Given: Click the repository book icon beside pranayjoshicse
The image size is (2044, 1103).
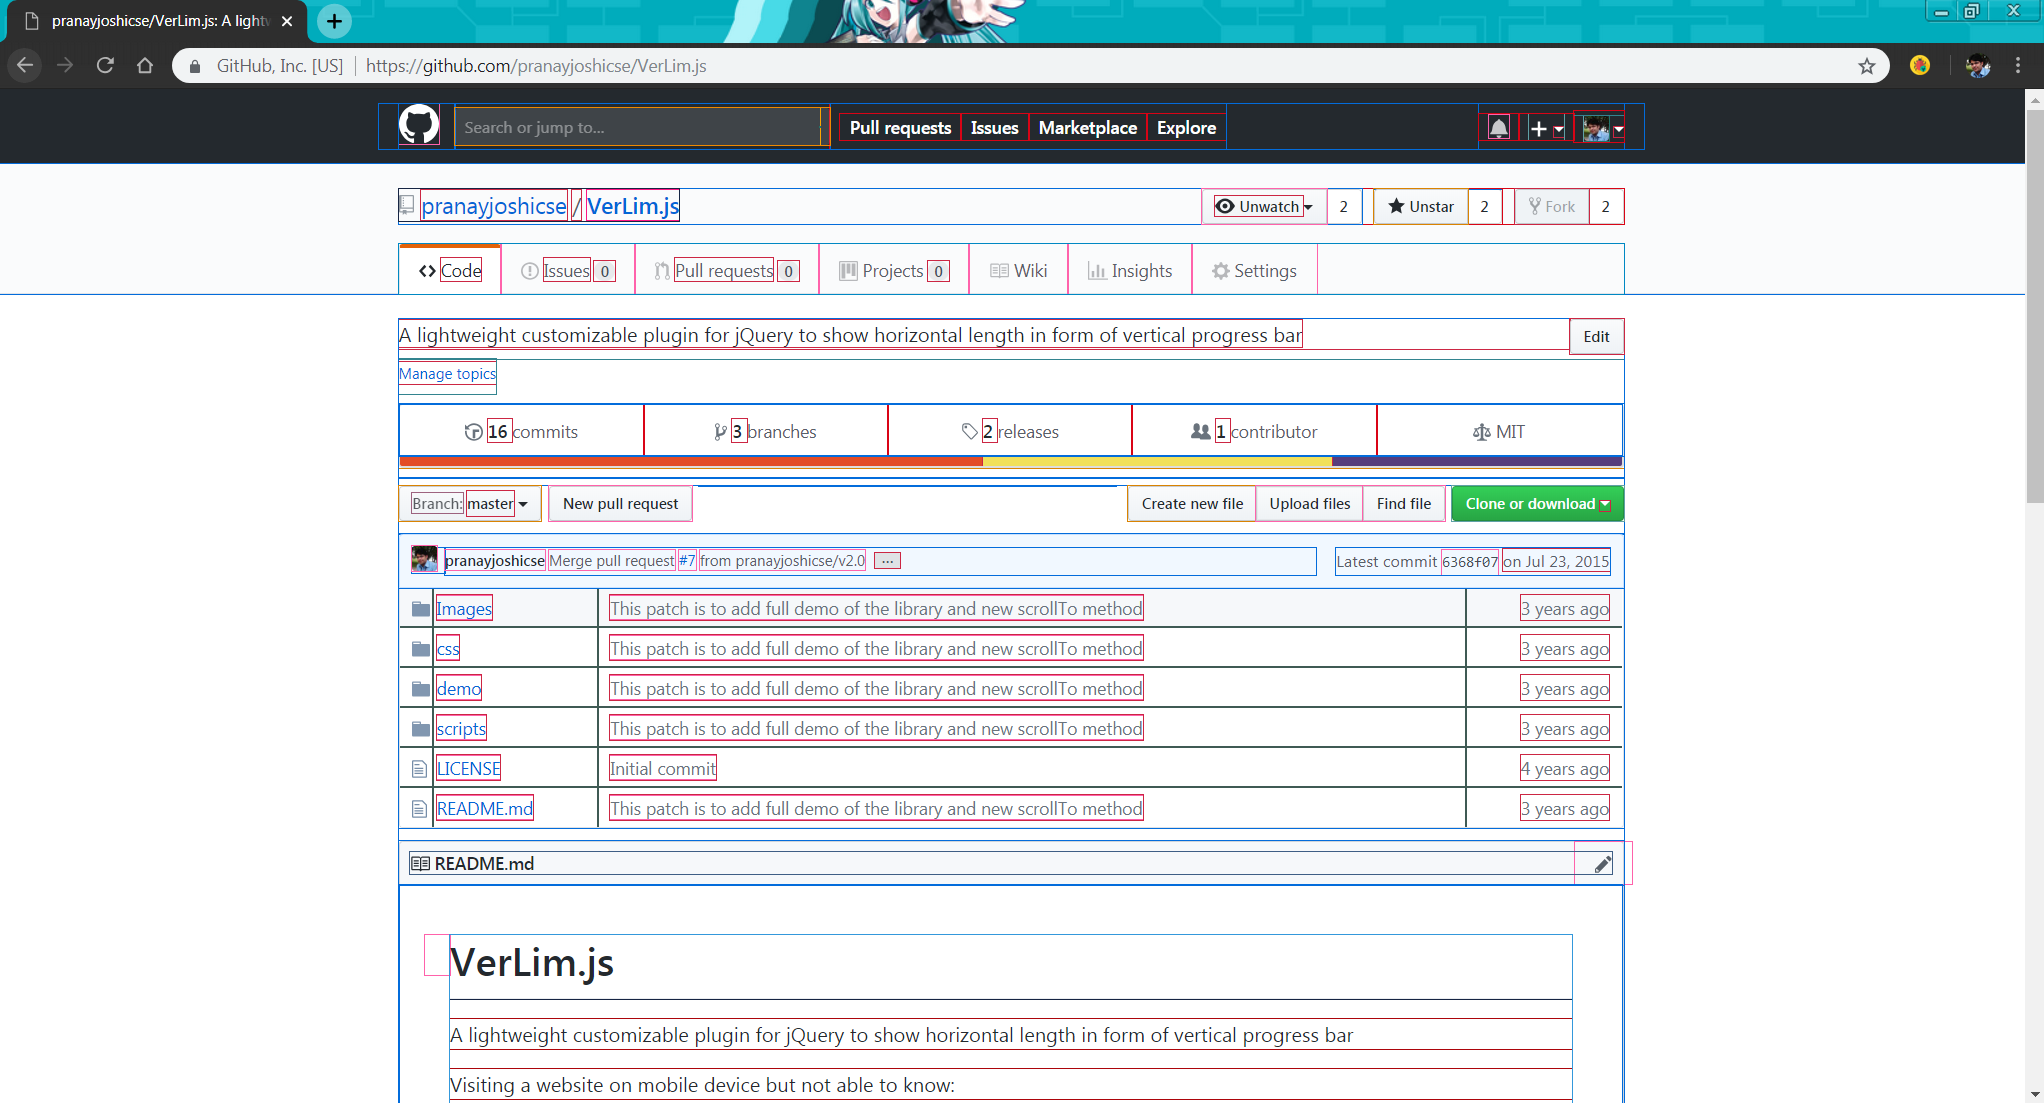Looking at the screenshot, I should coord(407,205).
